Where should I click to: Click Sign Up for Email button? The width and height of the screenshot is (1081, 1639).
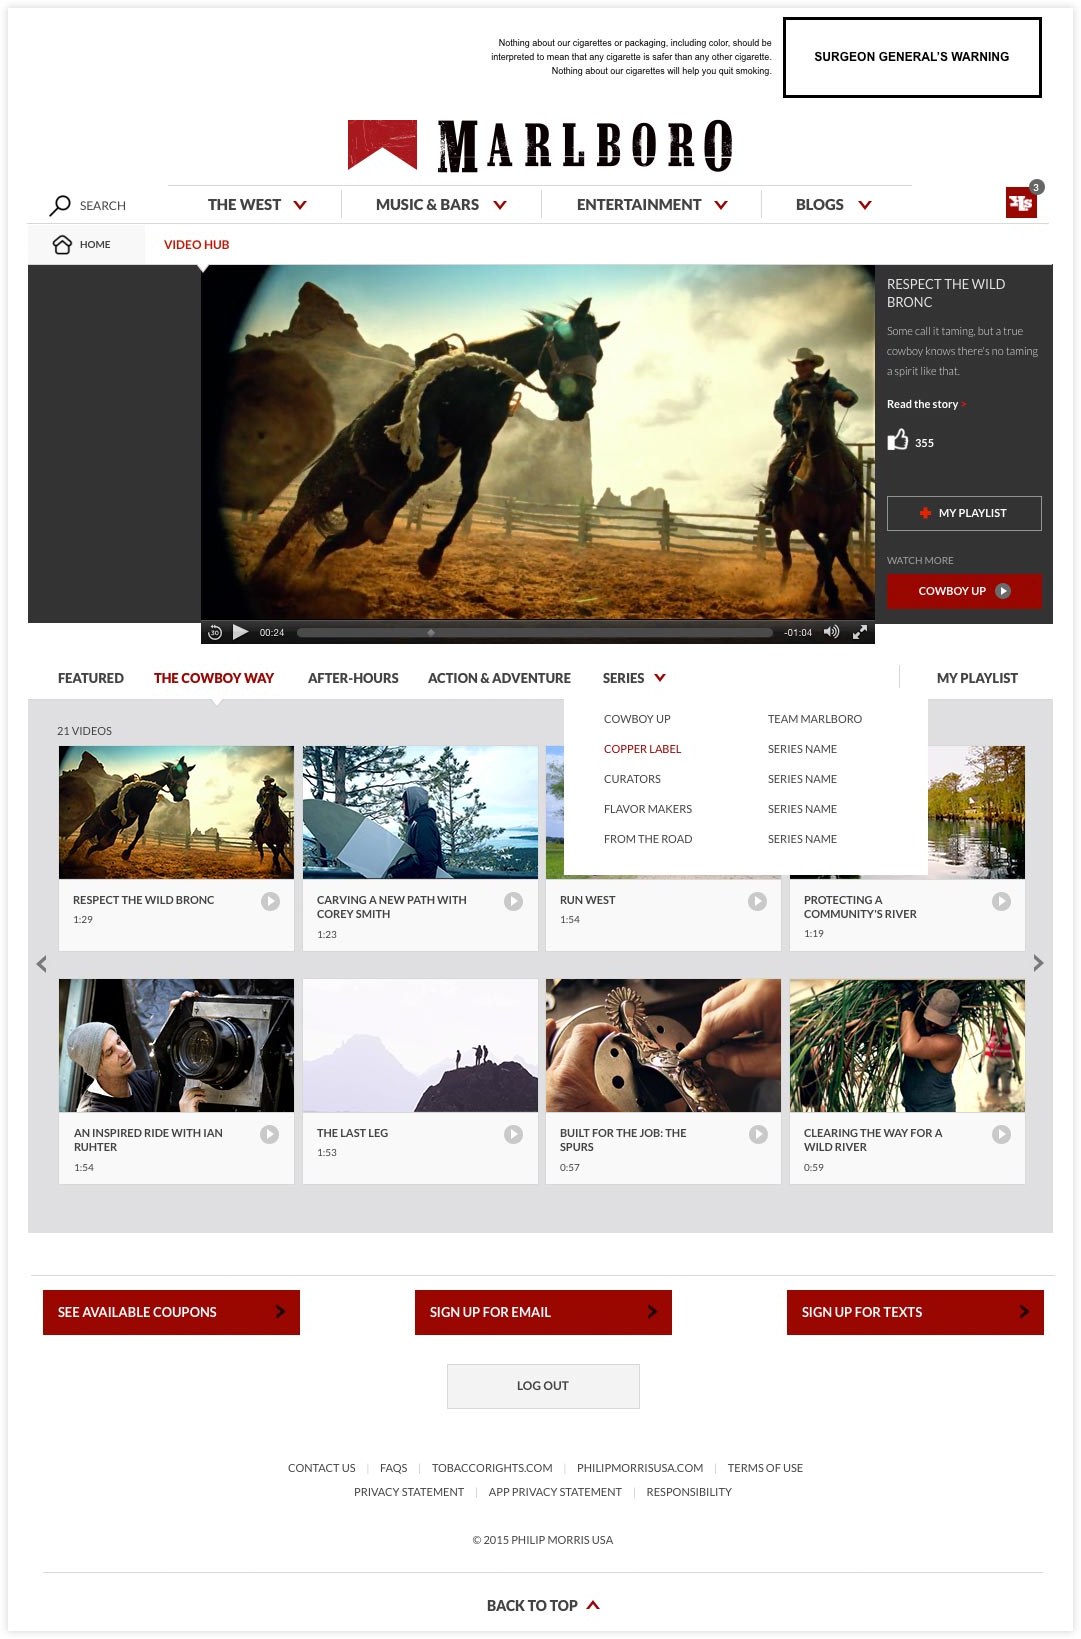543,1312
